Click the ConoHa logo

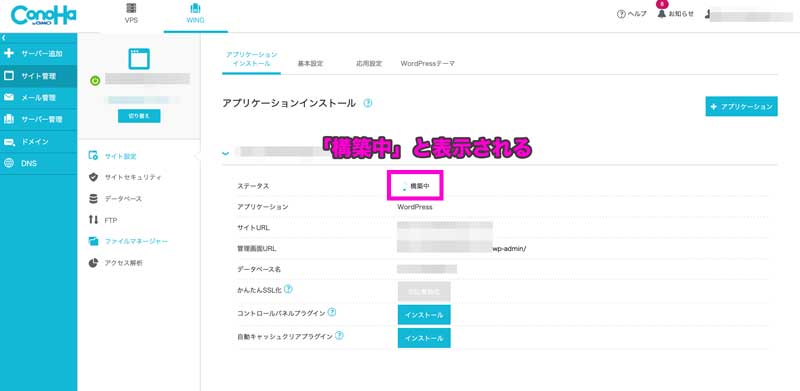[43, 16]
